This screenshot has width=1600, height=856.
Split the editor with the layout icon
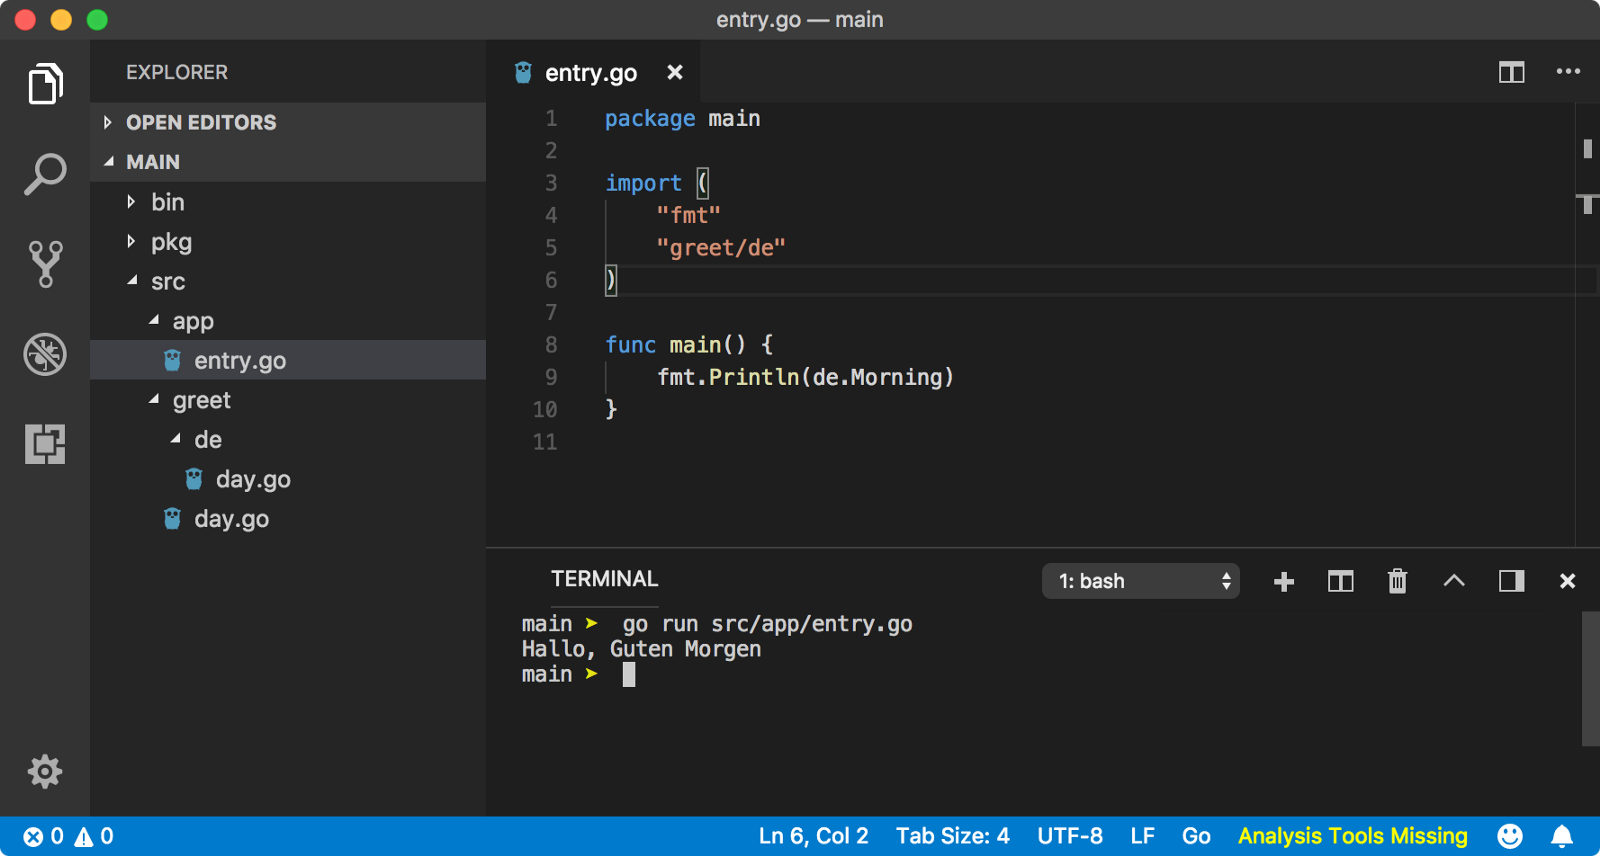[1511, 72]
